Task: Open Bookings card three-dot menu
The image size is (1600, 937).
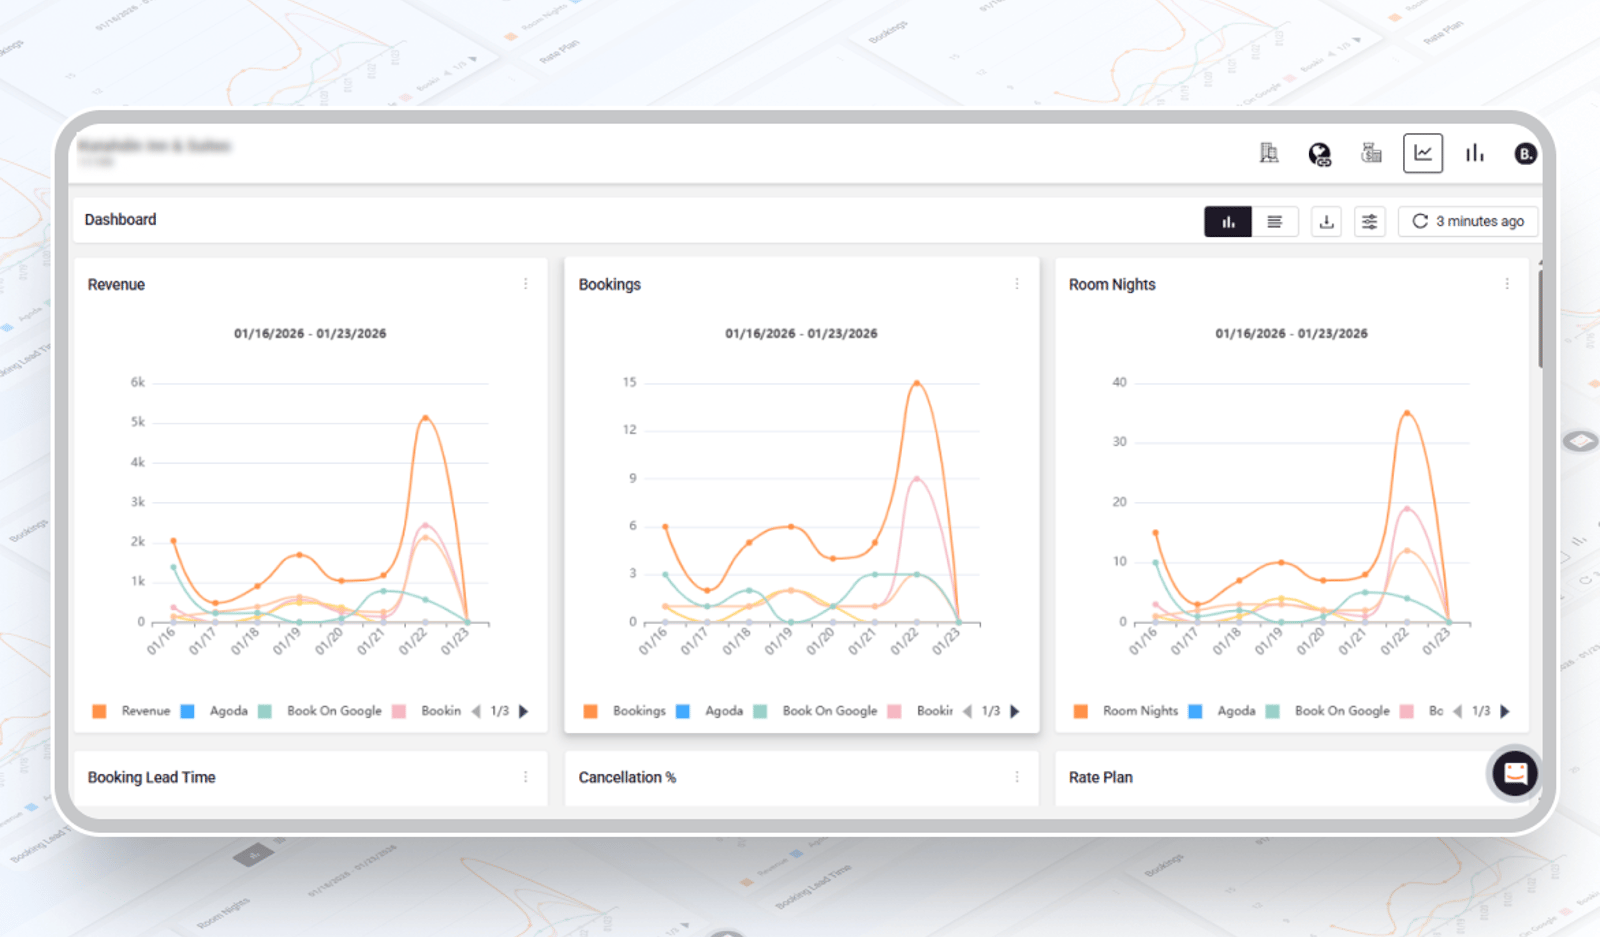Action: point(1017,284)
